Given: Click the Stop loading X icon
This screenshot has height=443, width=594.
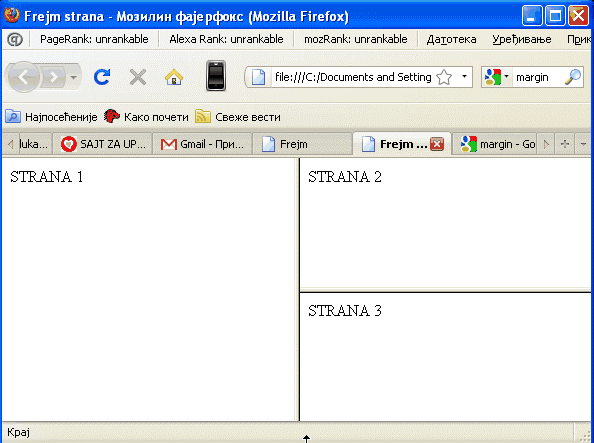Looking at the screenshot, I should click(x=138, y=77).
